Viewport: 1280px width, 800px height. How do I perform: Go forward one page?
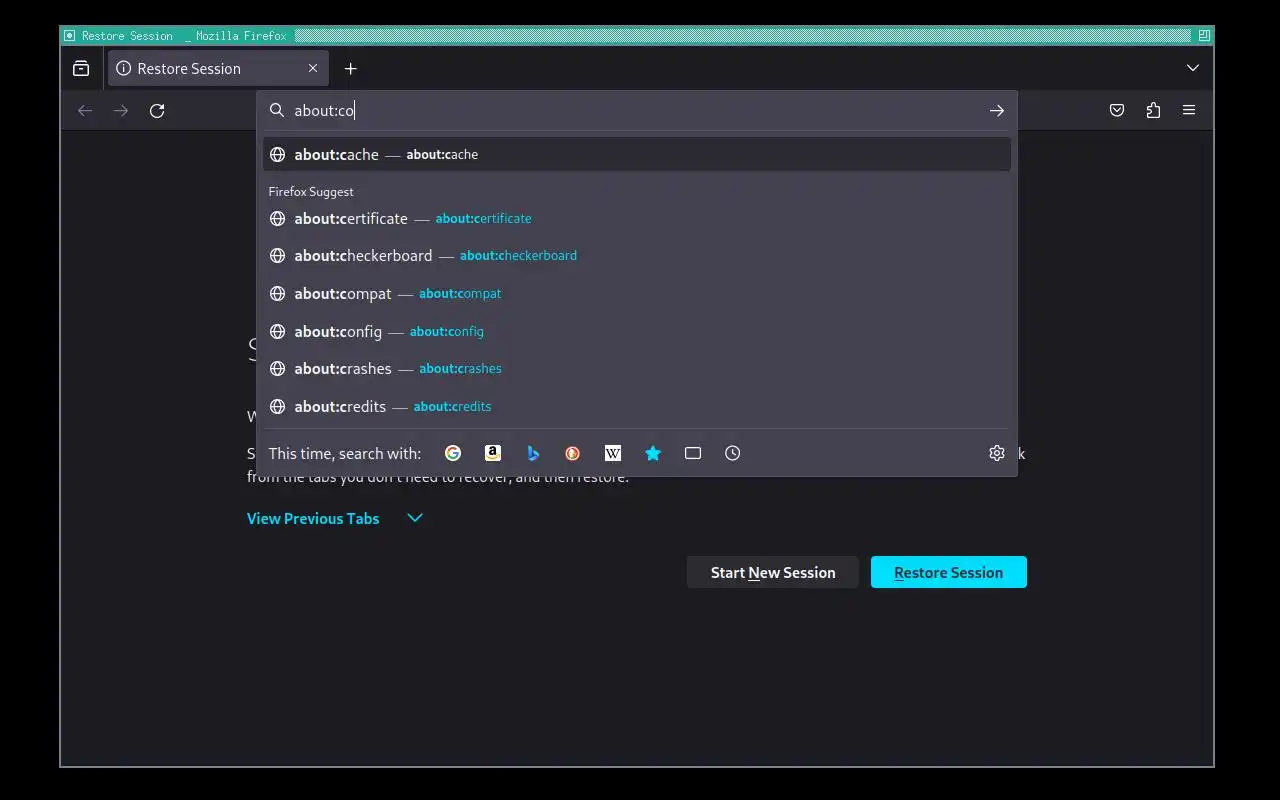pyautogui.click(x=121, y=110)
